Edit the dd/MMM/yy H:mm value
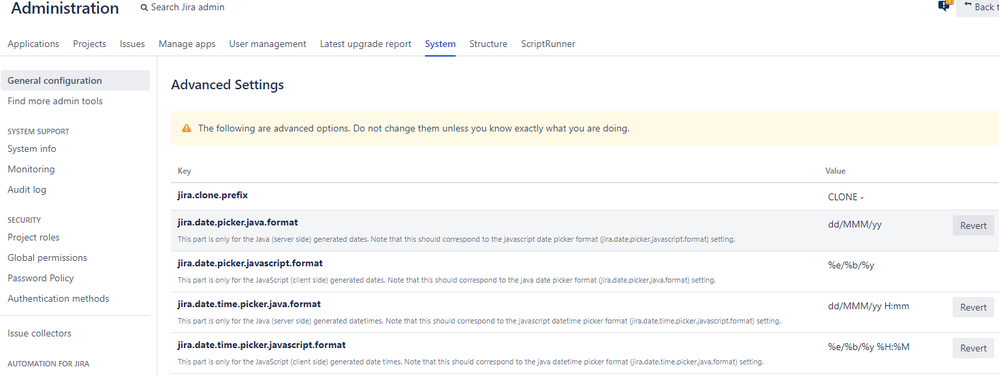This screenshot has height=376, width=999. [868, 306]
